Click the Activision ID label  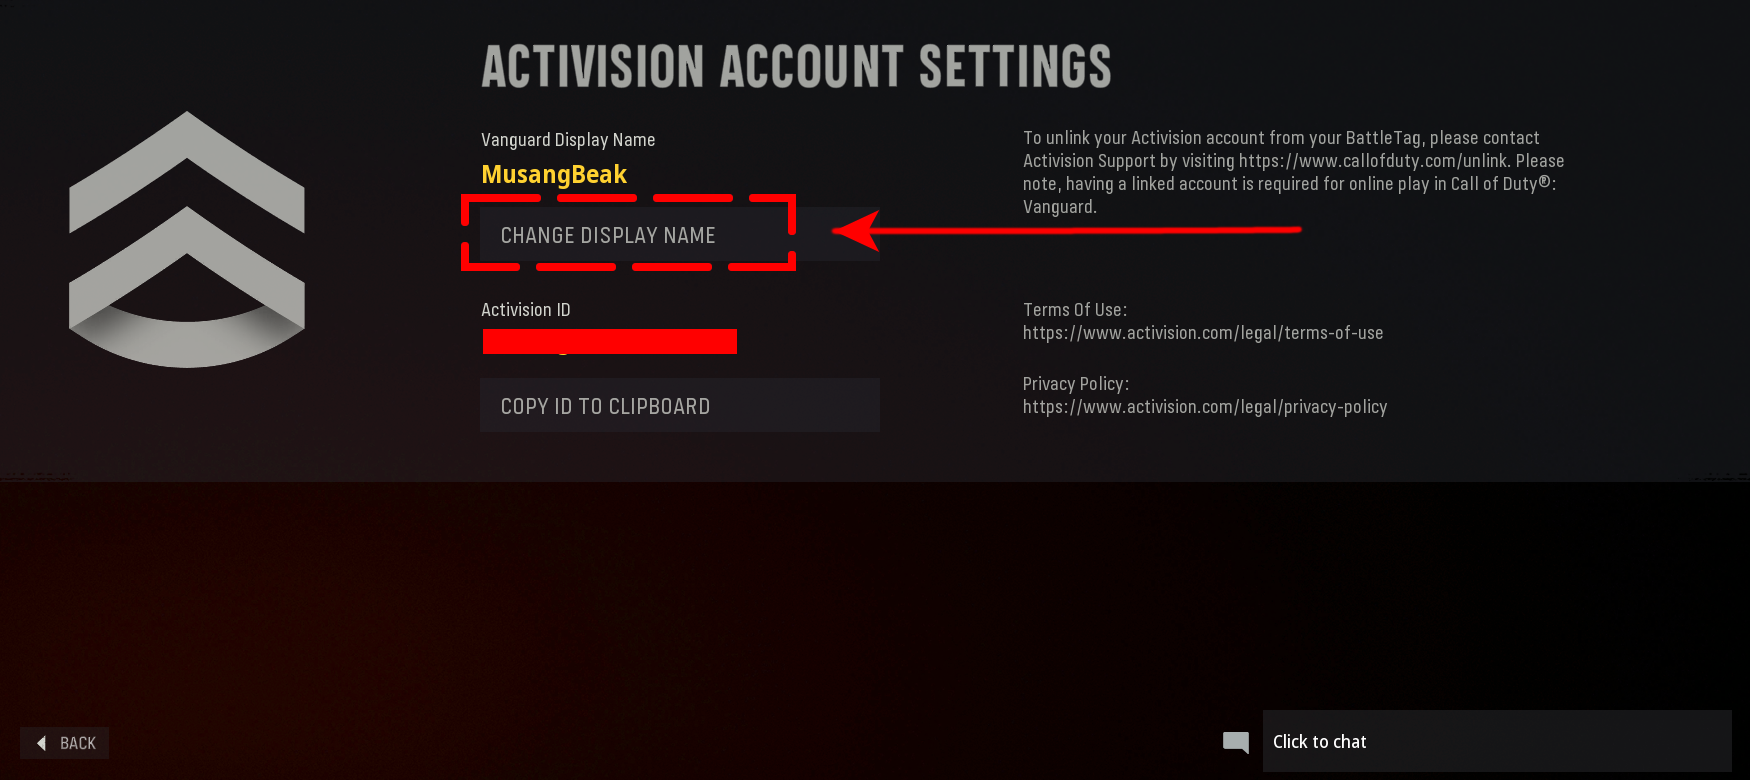pyautogui.click(x=526, y=310)
